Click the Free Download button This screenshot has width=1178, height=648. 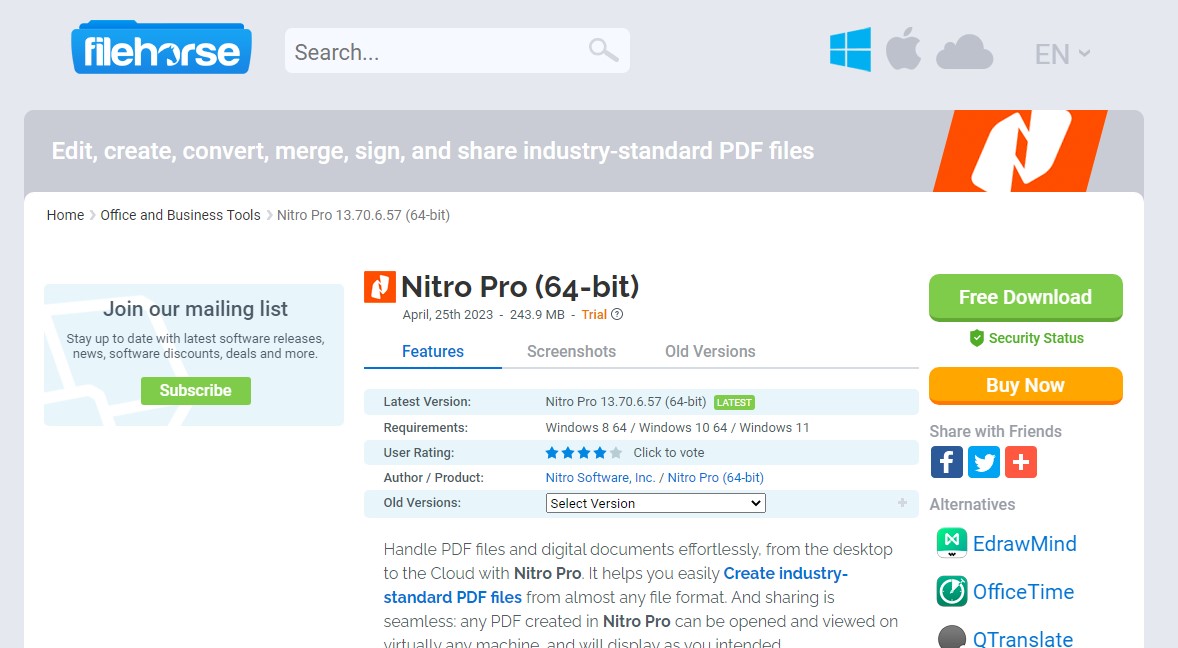point(1025,297)
